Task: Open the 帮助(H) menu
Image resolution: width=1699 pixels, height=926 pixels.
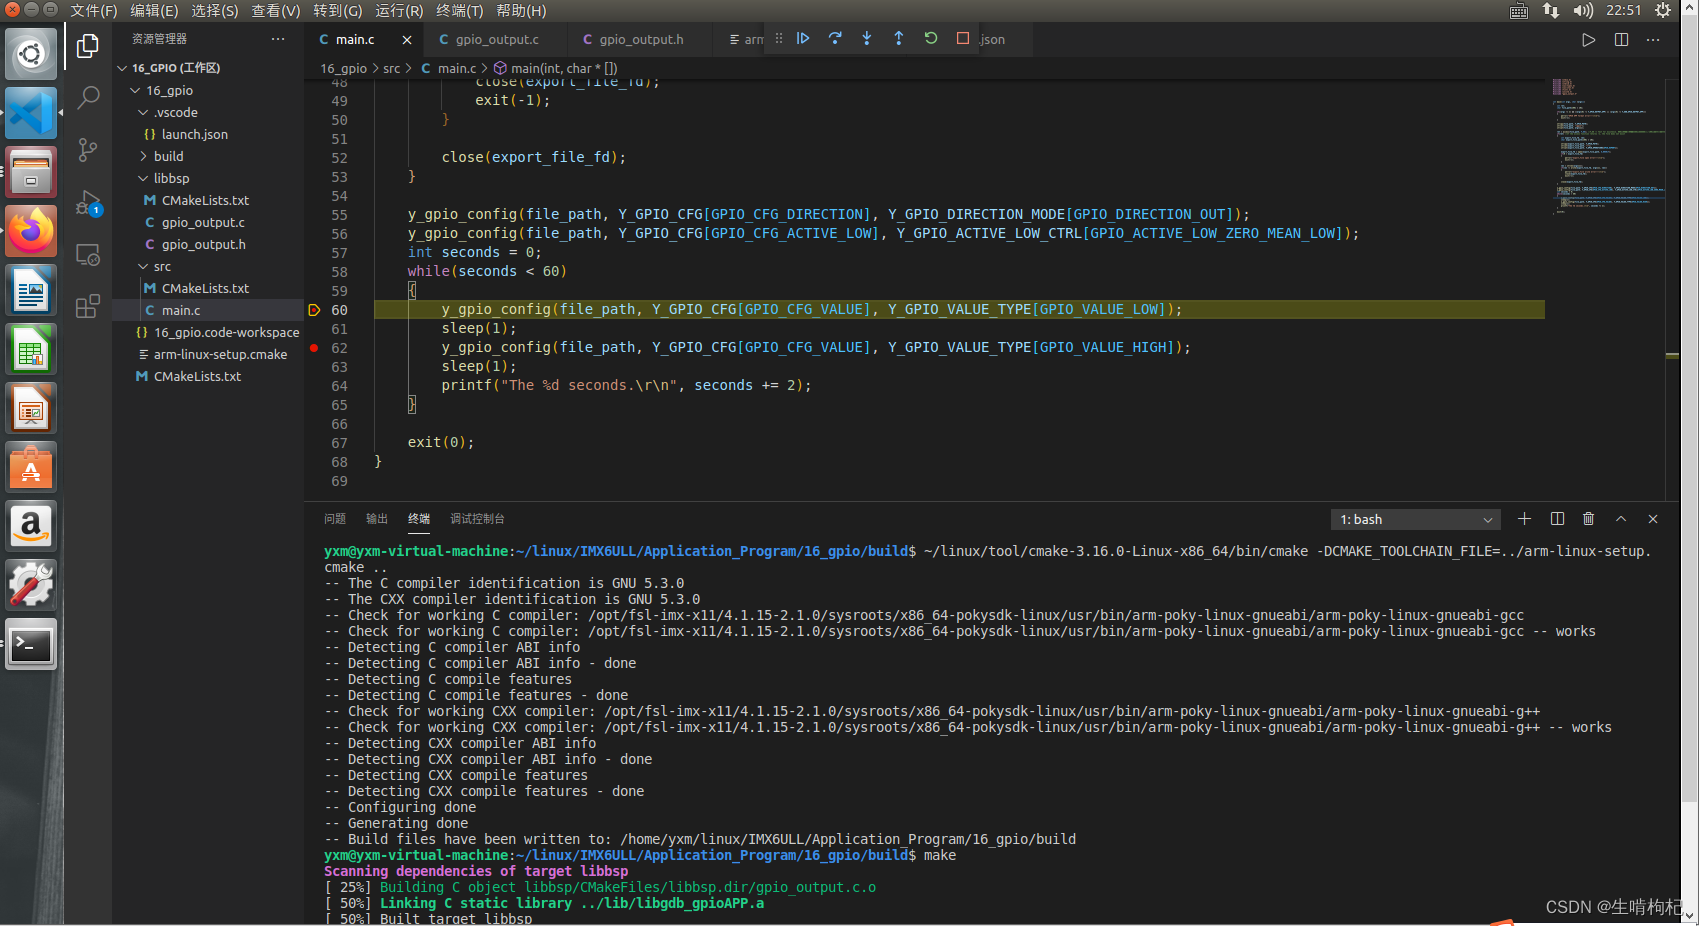Action: (x=521, y=10)
